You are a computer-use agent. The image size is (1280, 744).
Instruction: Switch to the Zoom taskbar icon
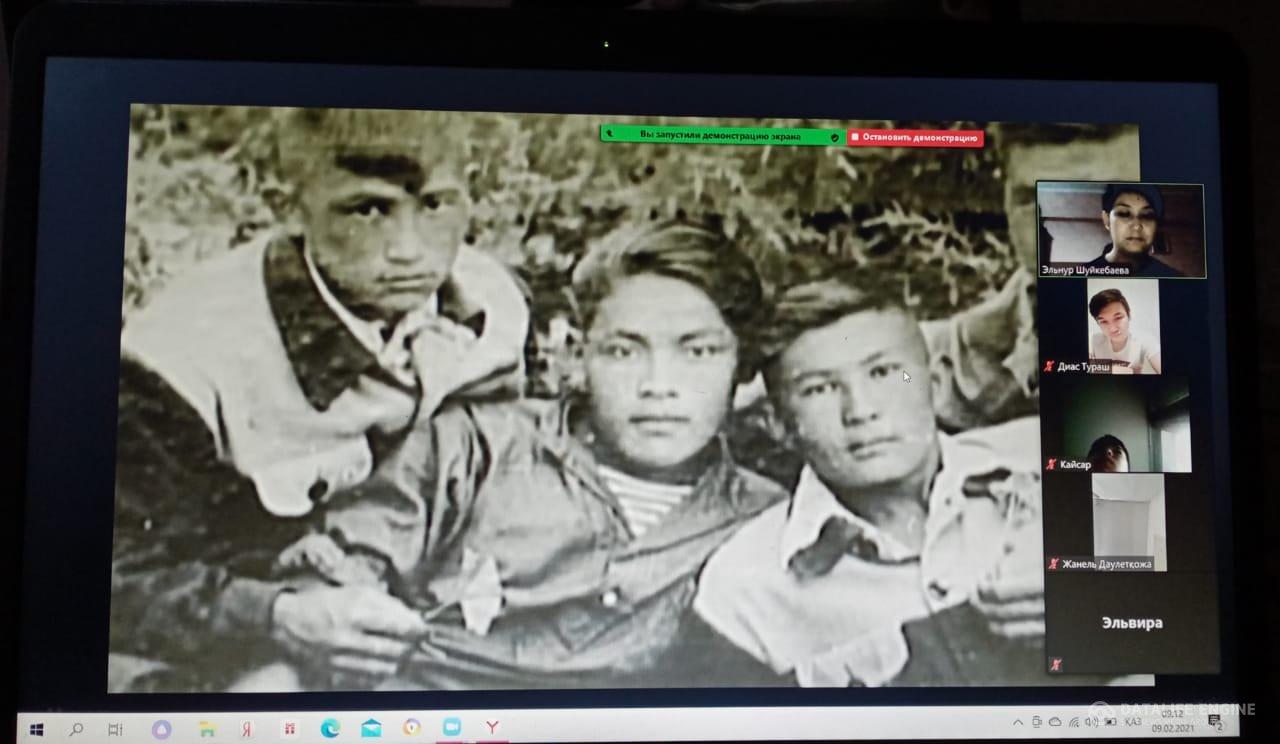tap(451, 727)
